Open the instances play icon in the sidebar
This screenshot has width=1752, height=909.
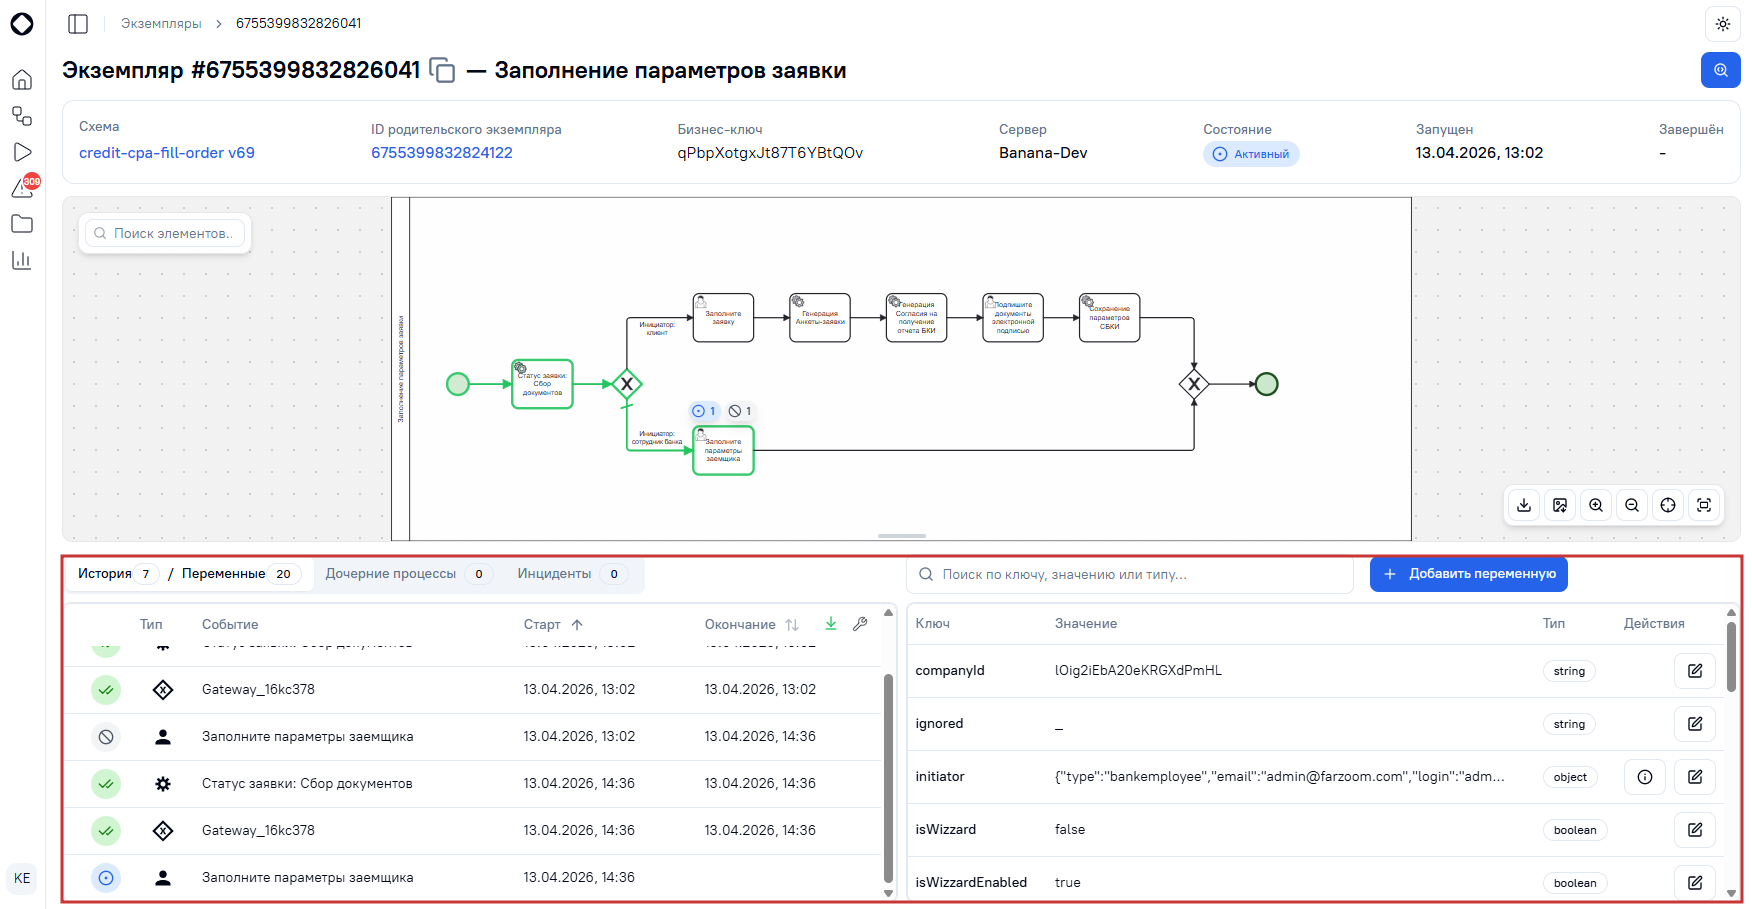(x=22, y=152)
